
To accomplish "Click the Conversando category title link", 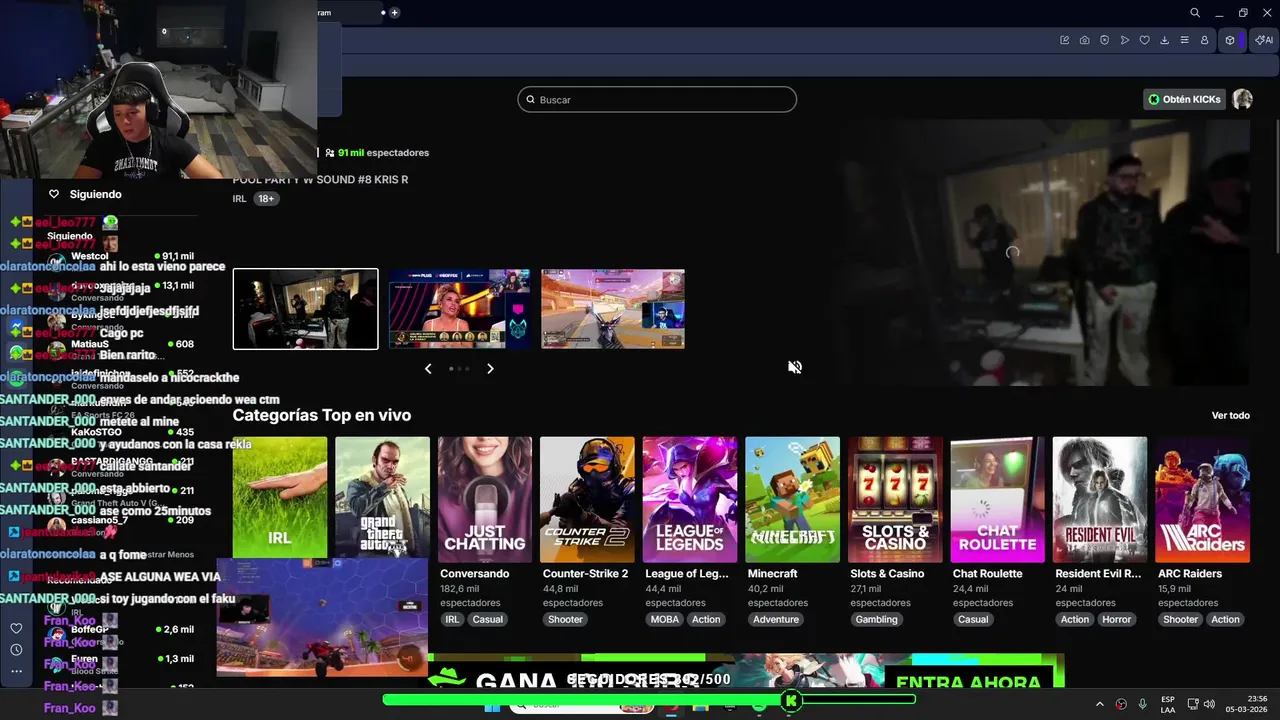I will [x=475, y=574].
